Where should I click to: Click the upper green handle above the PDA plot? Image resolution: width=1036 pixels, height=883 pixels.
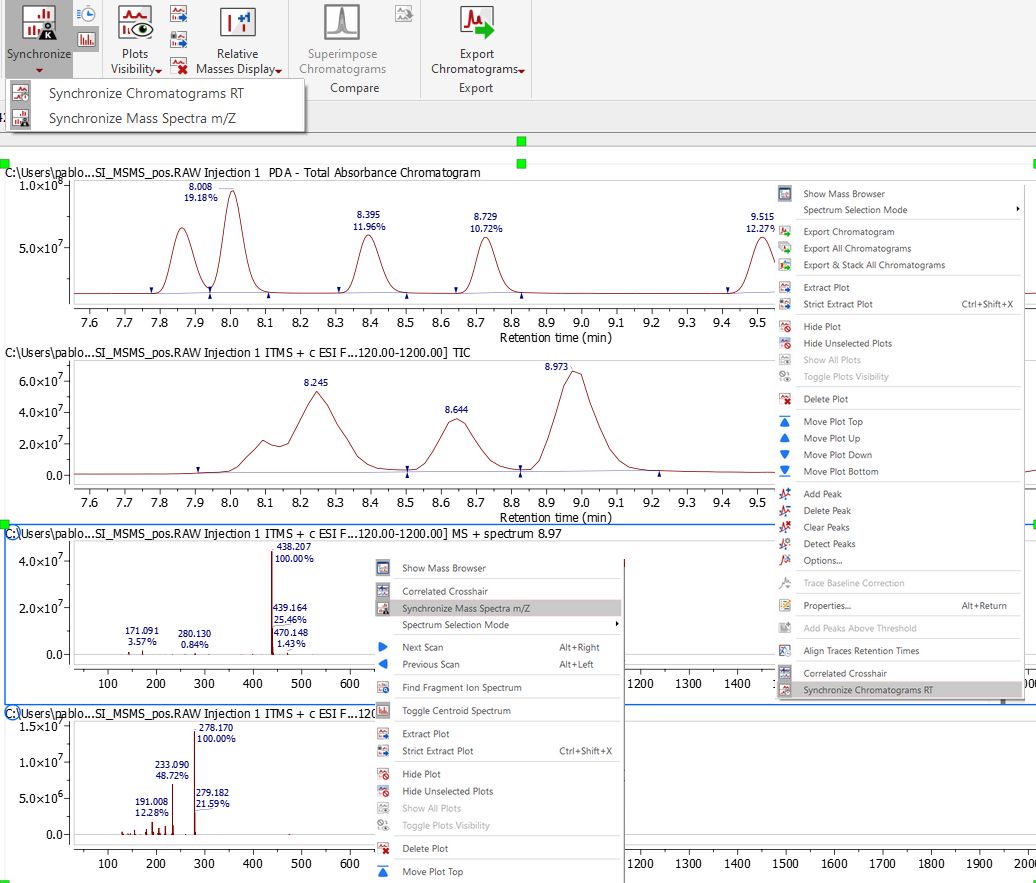521,141
